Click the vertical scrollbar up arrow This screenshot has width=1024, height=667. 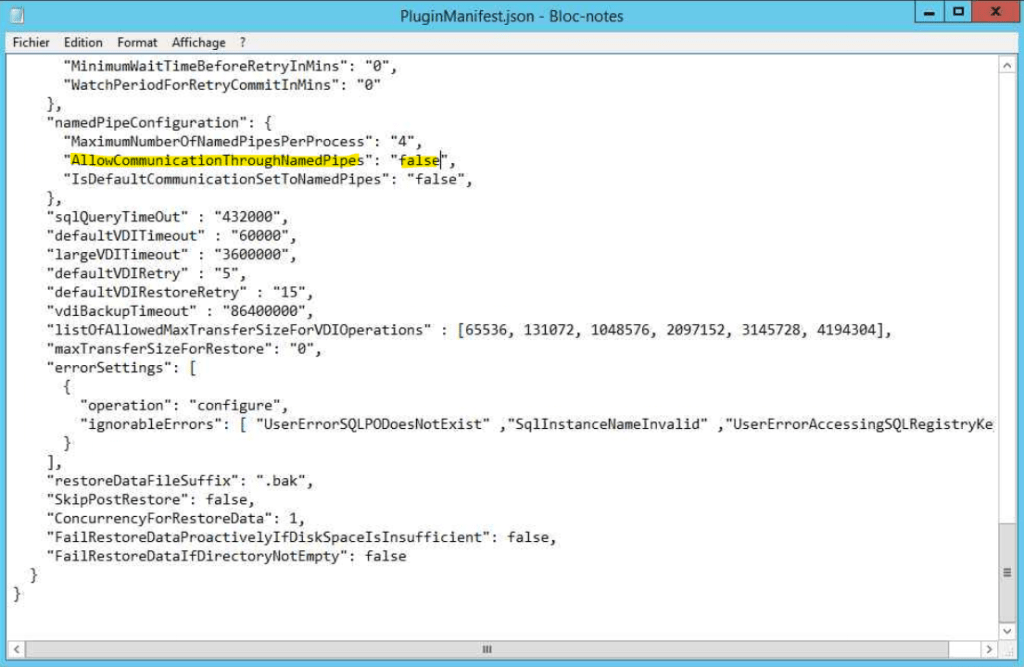coord(1007,64)
